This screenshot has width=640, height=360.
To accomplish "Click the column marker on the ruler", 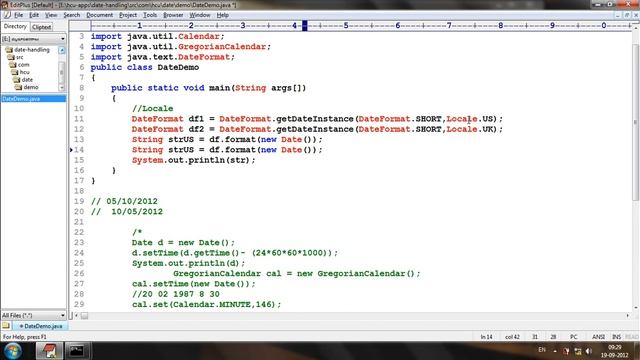I will pos(304,26).
